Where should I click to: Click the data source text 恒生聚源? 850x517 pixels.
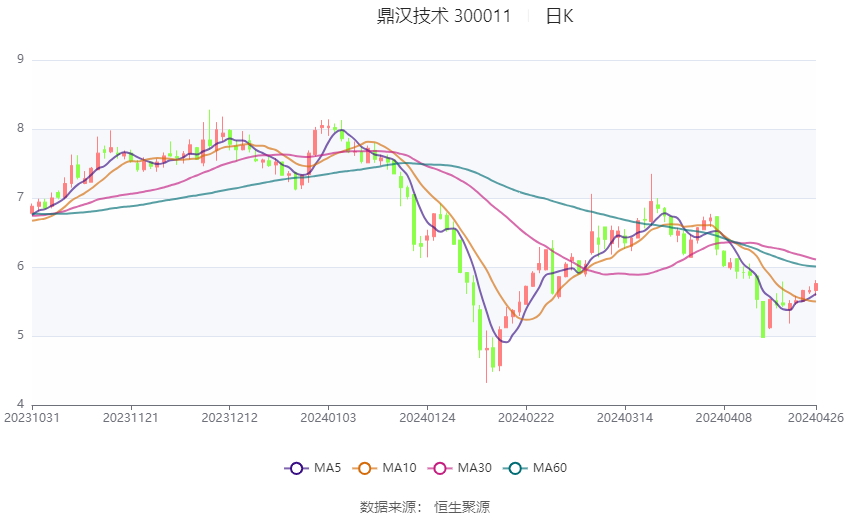pyautogui.click(x=462, y=507)
